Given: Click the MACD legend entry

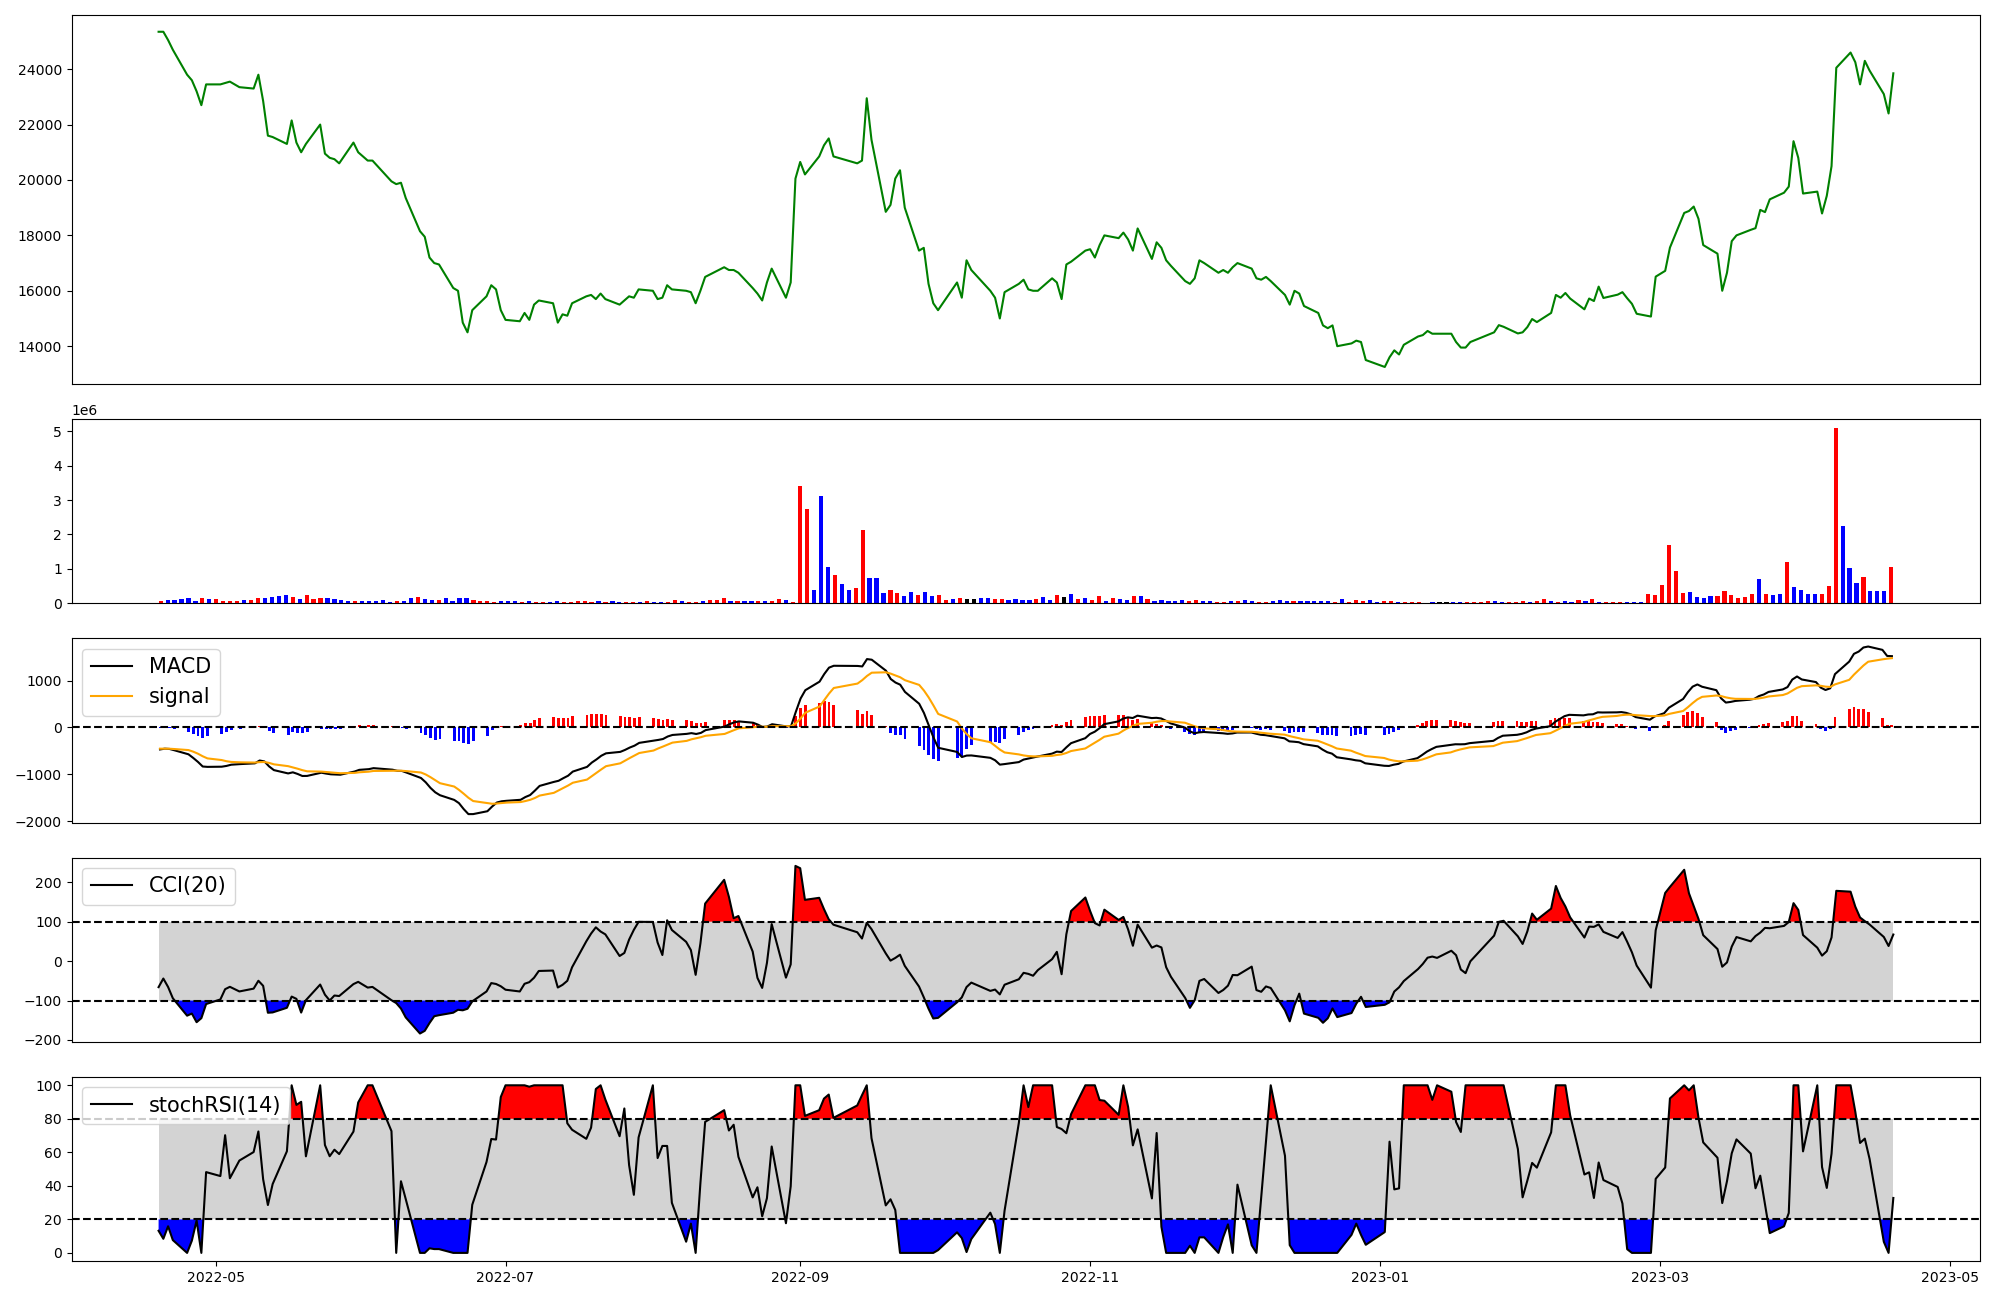Looking at the screenshot, I should click(x=179, y=666).
